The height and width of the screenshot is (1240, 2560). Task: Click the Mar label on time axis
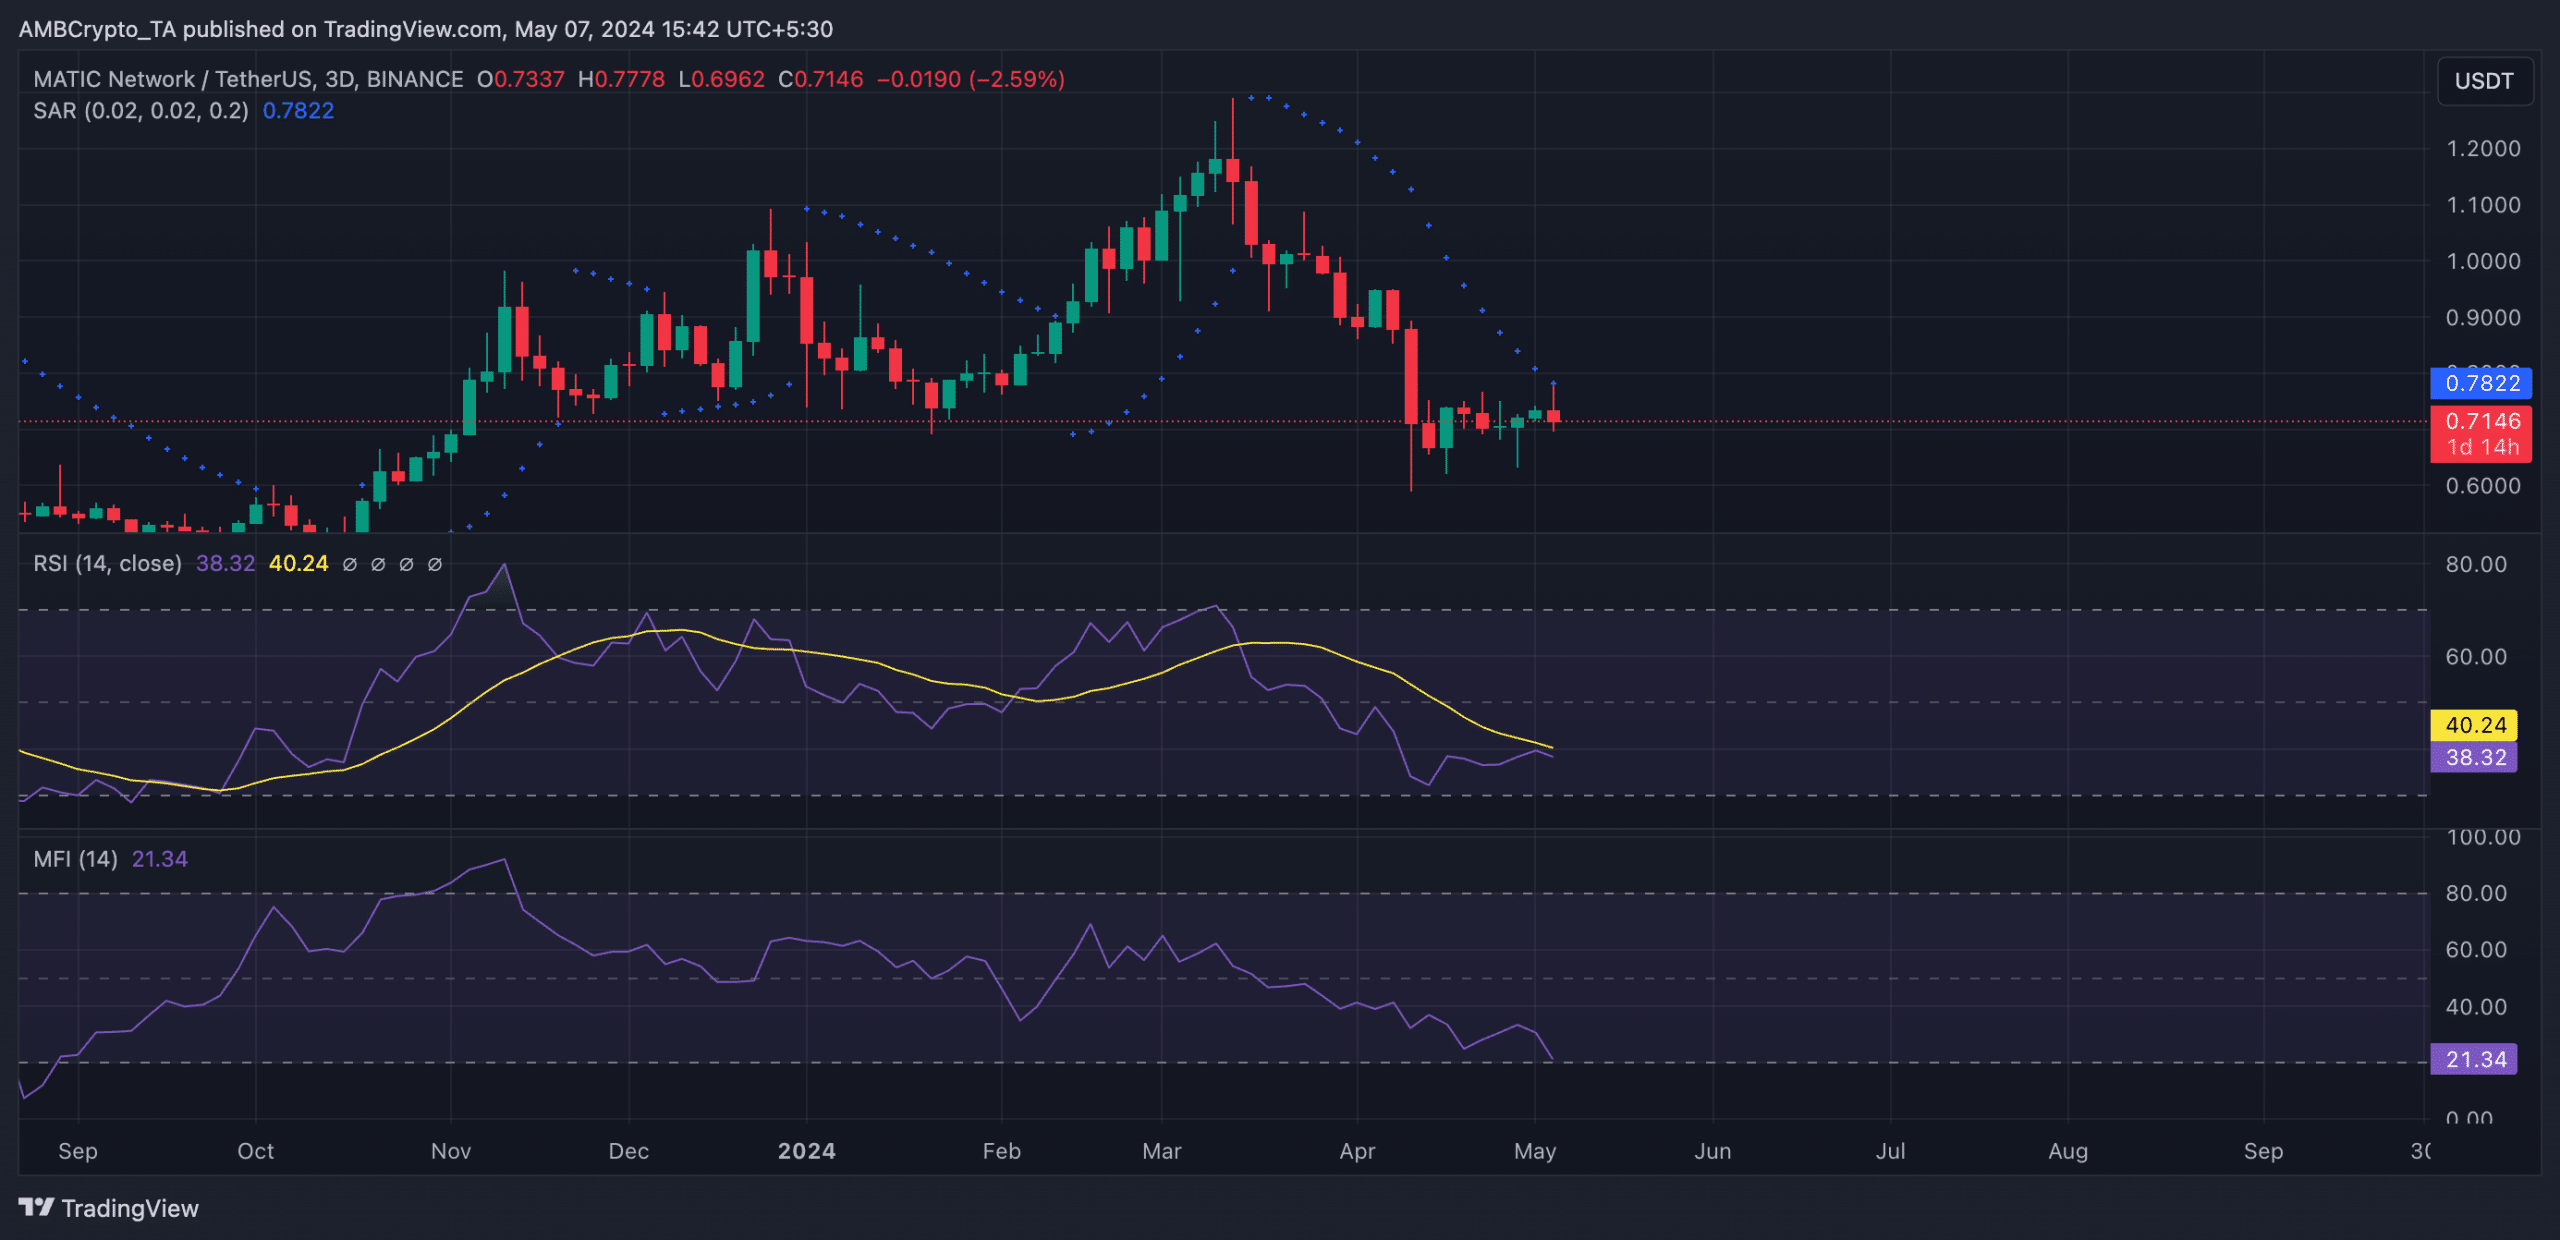(1162, 1151)
